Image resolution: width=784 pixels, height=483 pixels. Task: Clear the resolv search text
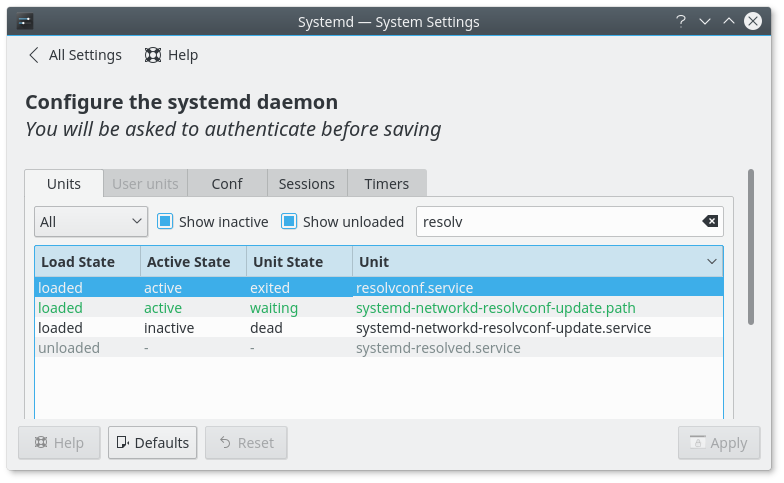tap(709, 222)
